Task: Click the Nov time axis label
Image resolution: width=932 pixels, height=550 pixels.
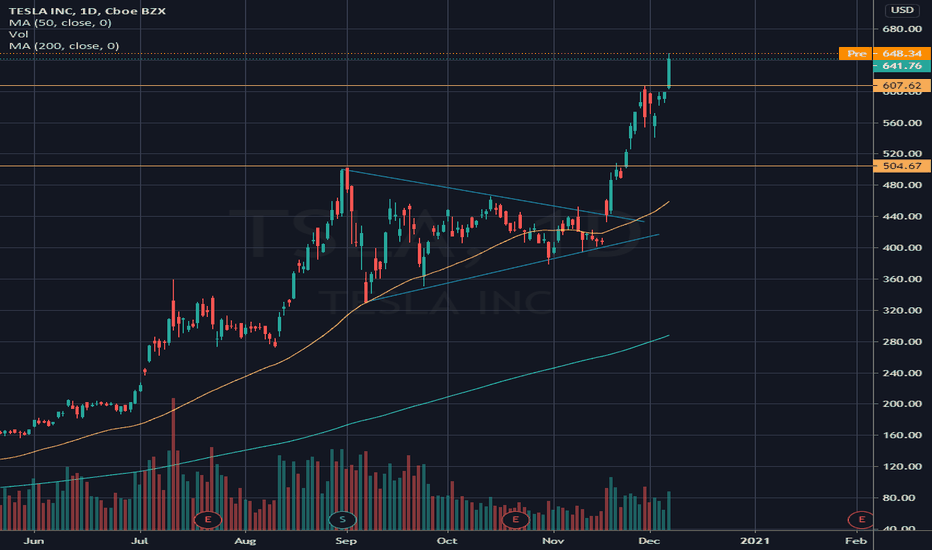Action: [553, 540]
